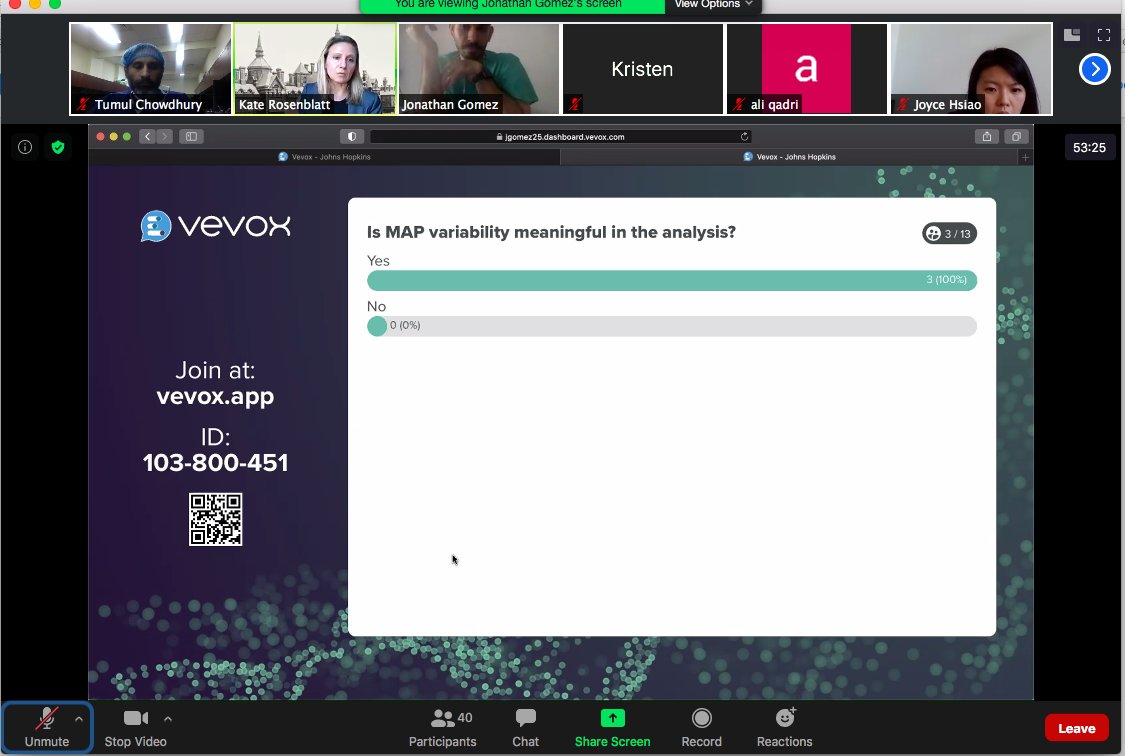
Task: Show Safari tab overview
Action: click(1016, 136)
